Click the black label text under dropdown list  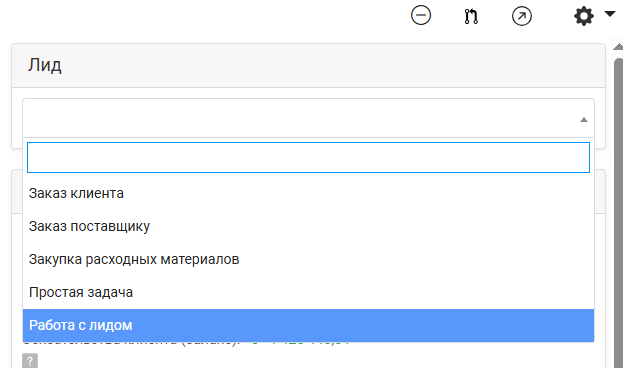click(x=132, y=344)
